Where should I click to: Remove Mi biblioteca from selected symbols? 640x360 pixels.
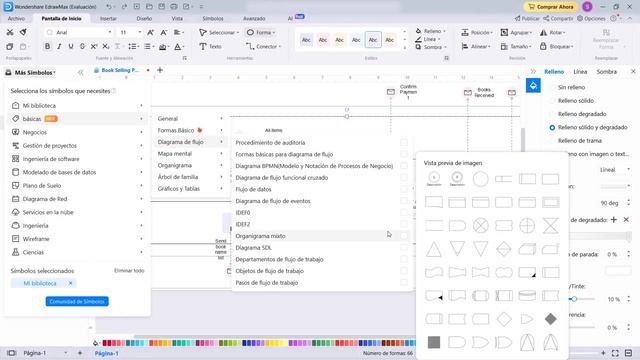click(70, 283)
